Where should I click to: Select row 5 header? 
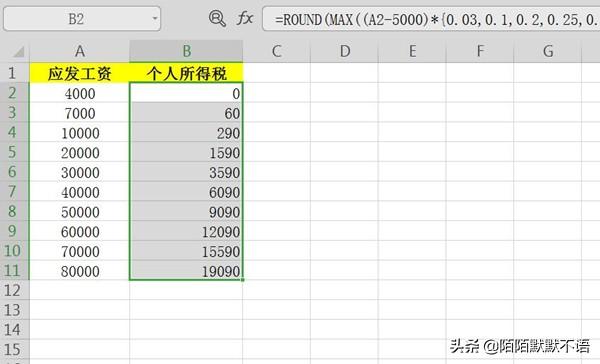pyautogui.click(x=15, y=152)
